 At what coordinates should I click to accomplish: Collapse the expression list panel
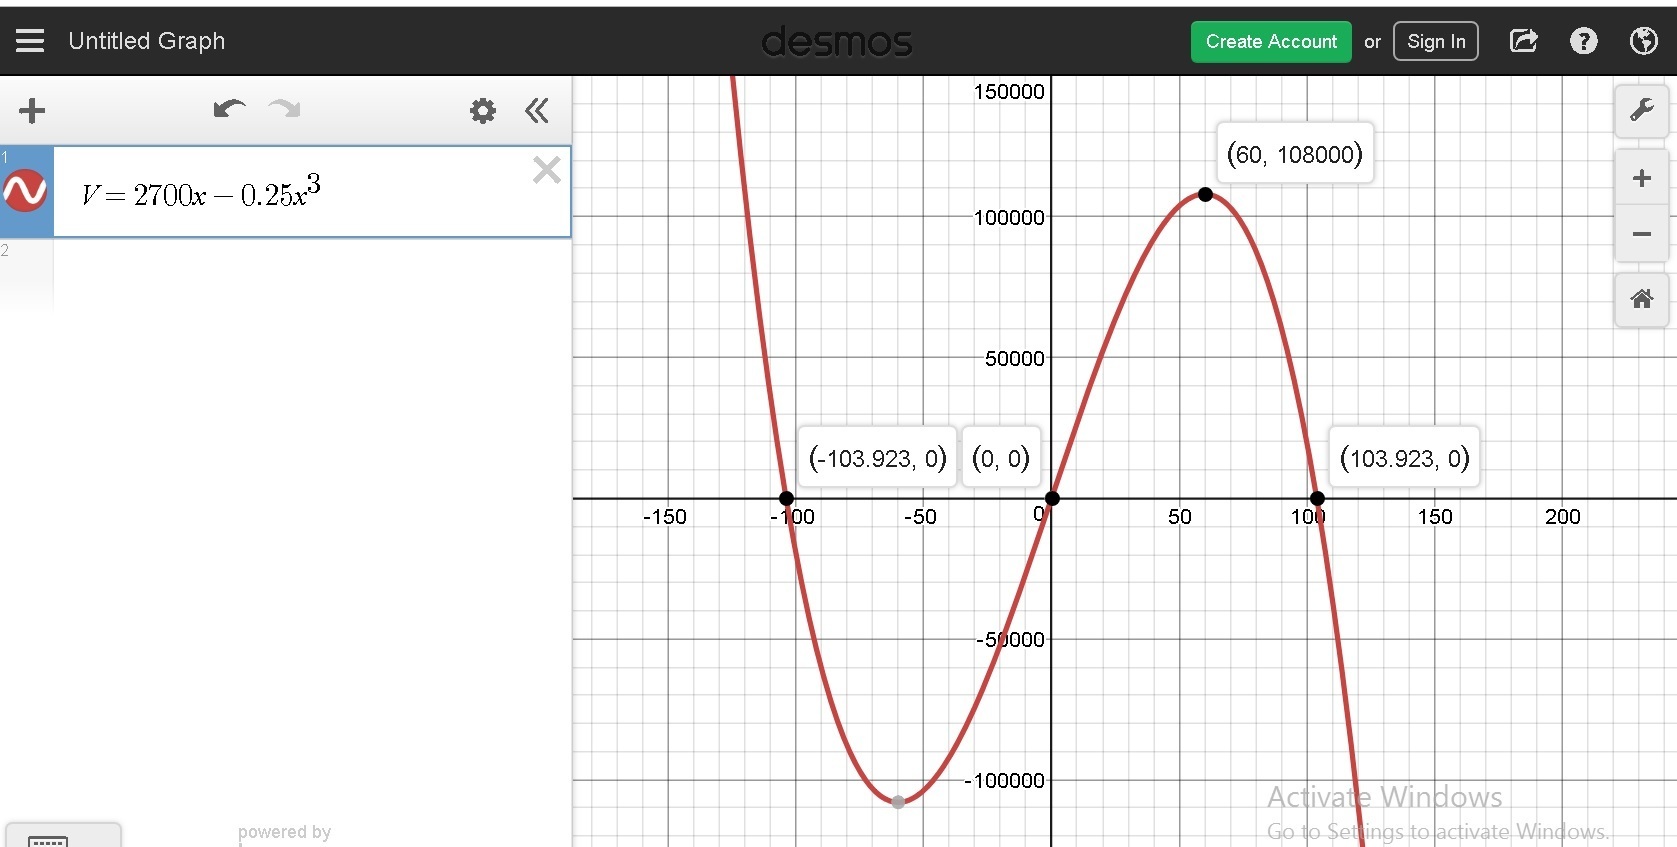537,110
